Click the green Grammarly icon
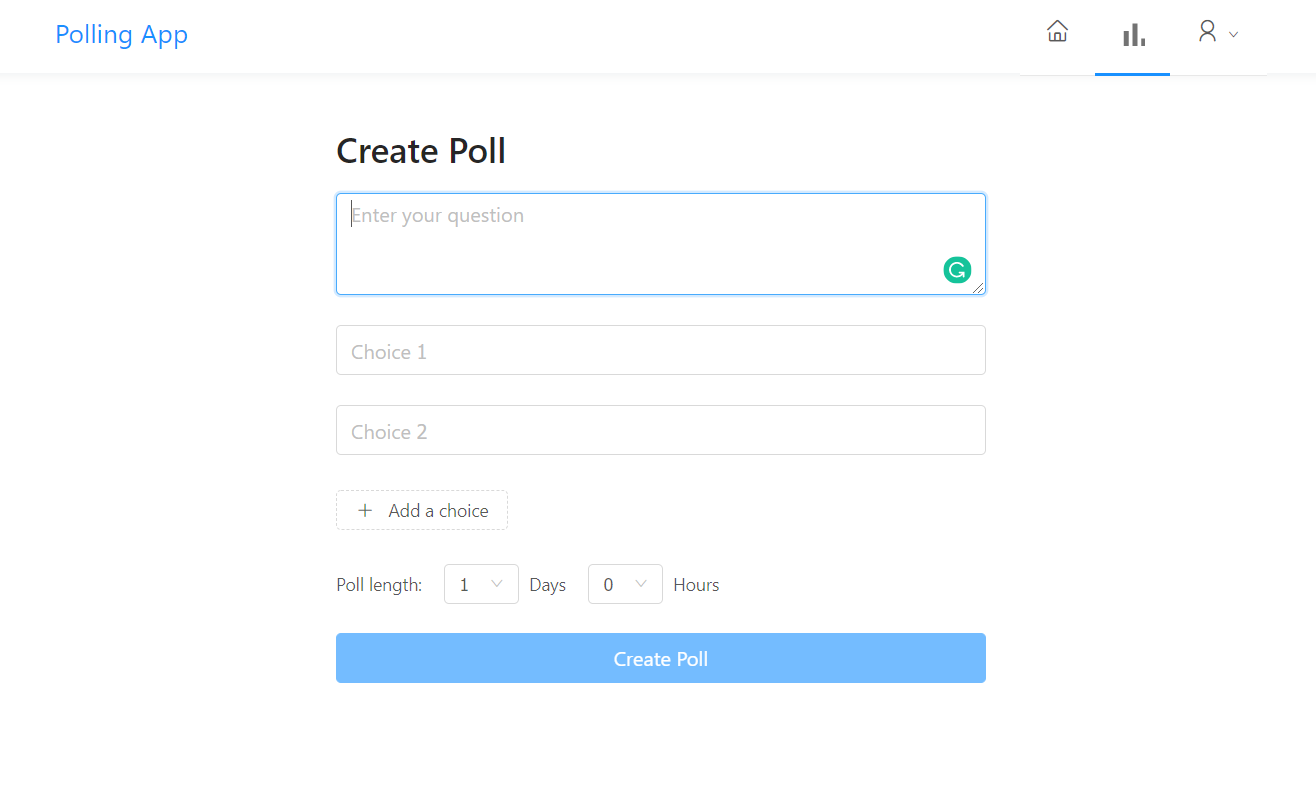The image size is (1316, 801). [957, 270]
